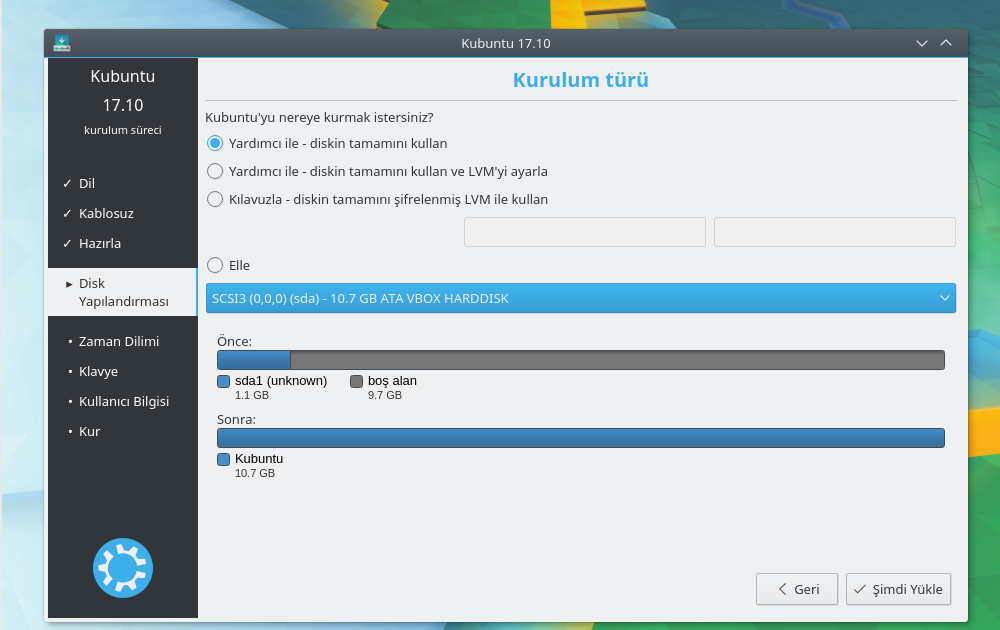Click the second encryption password confirm field
The height and width of the screenshot is (630, 1000).
coord(835,231)
